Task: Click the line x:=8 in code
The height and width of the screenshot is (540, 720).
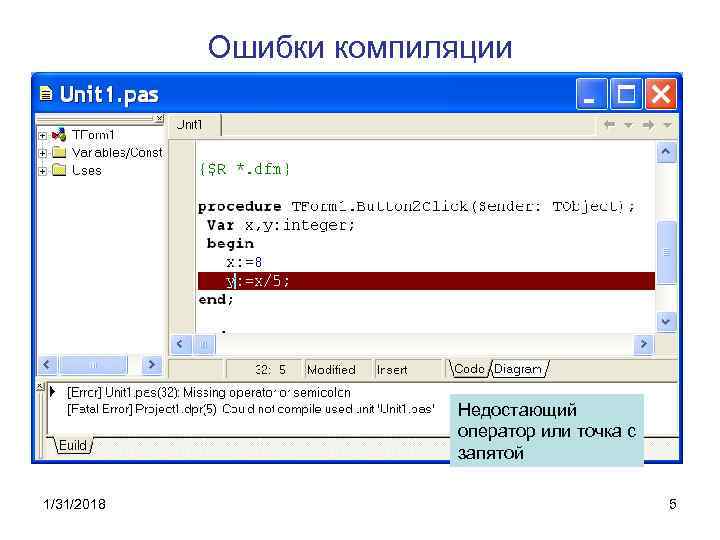Action: click(244, 263)
